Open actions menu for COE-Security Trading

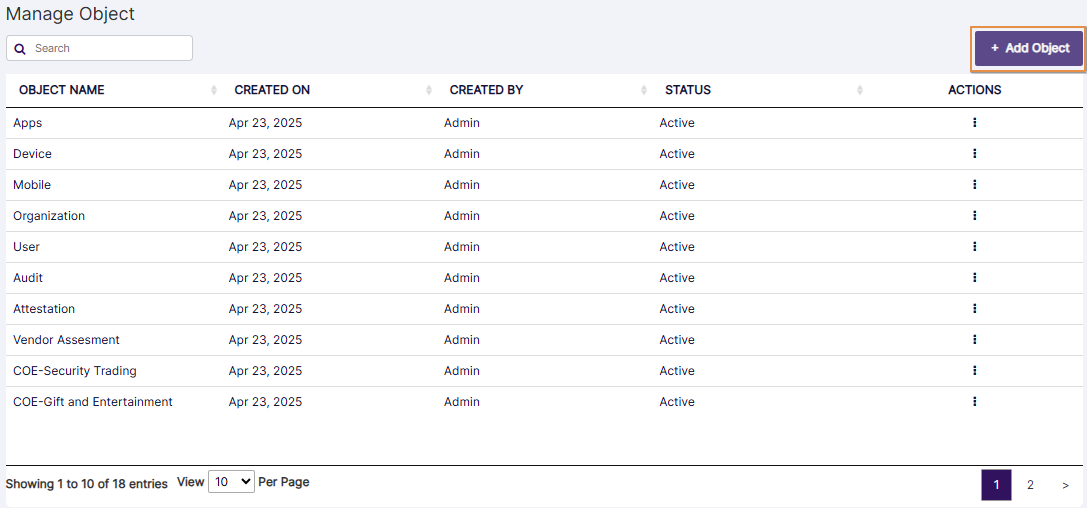(x=974, y=371)
